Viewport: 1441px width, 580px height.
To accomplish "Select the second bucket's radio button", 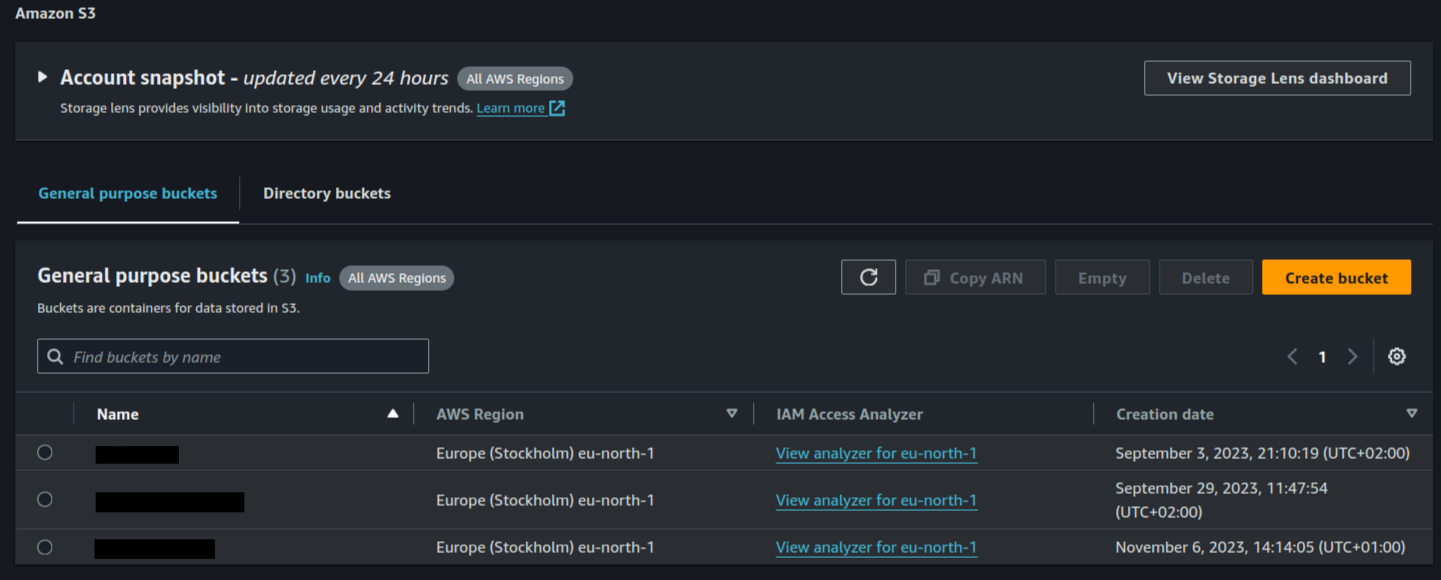I will 44,500.
